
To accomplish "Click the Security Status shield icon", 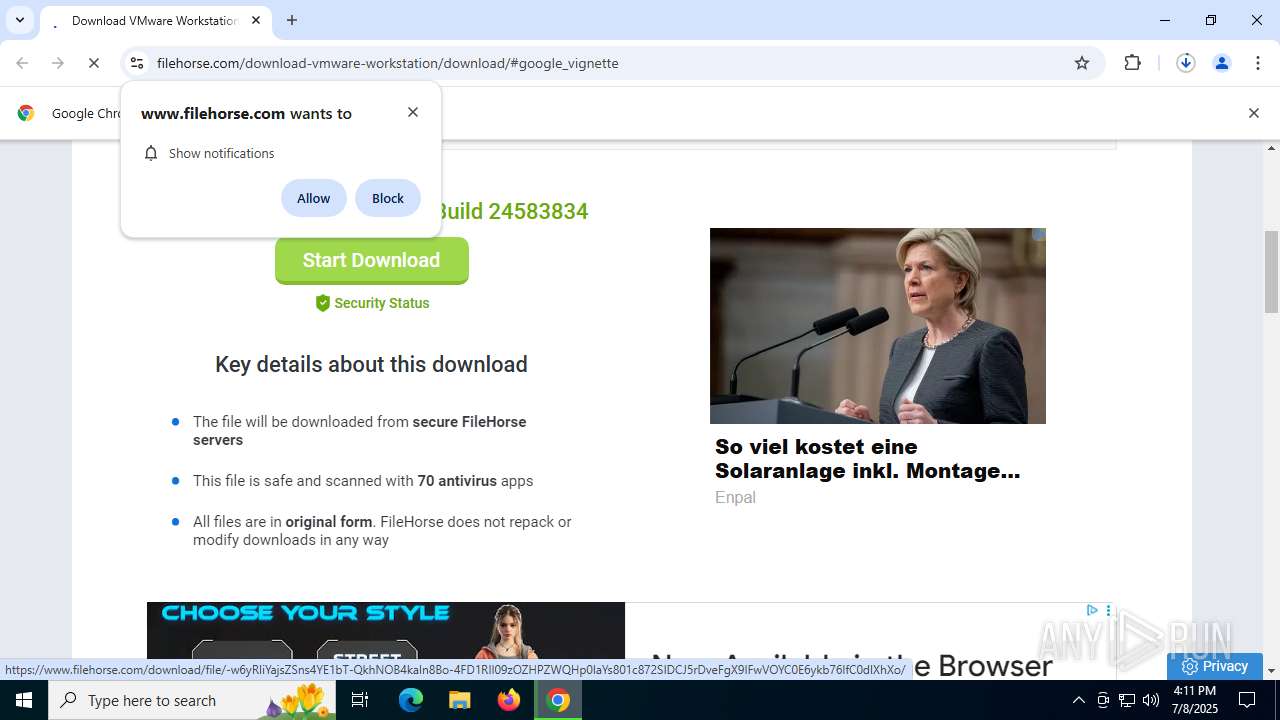I will 322,303.
